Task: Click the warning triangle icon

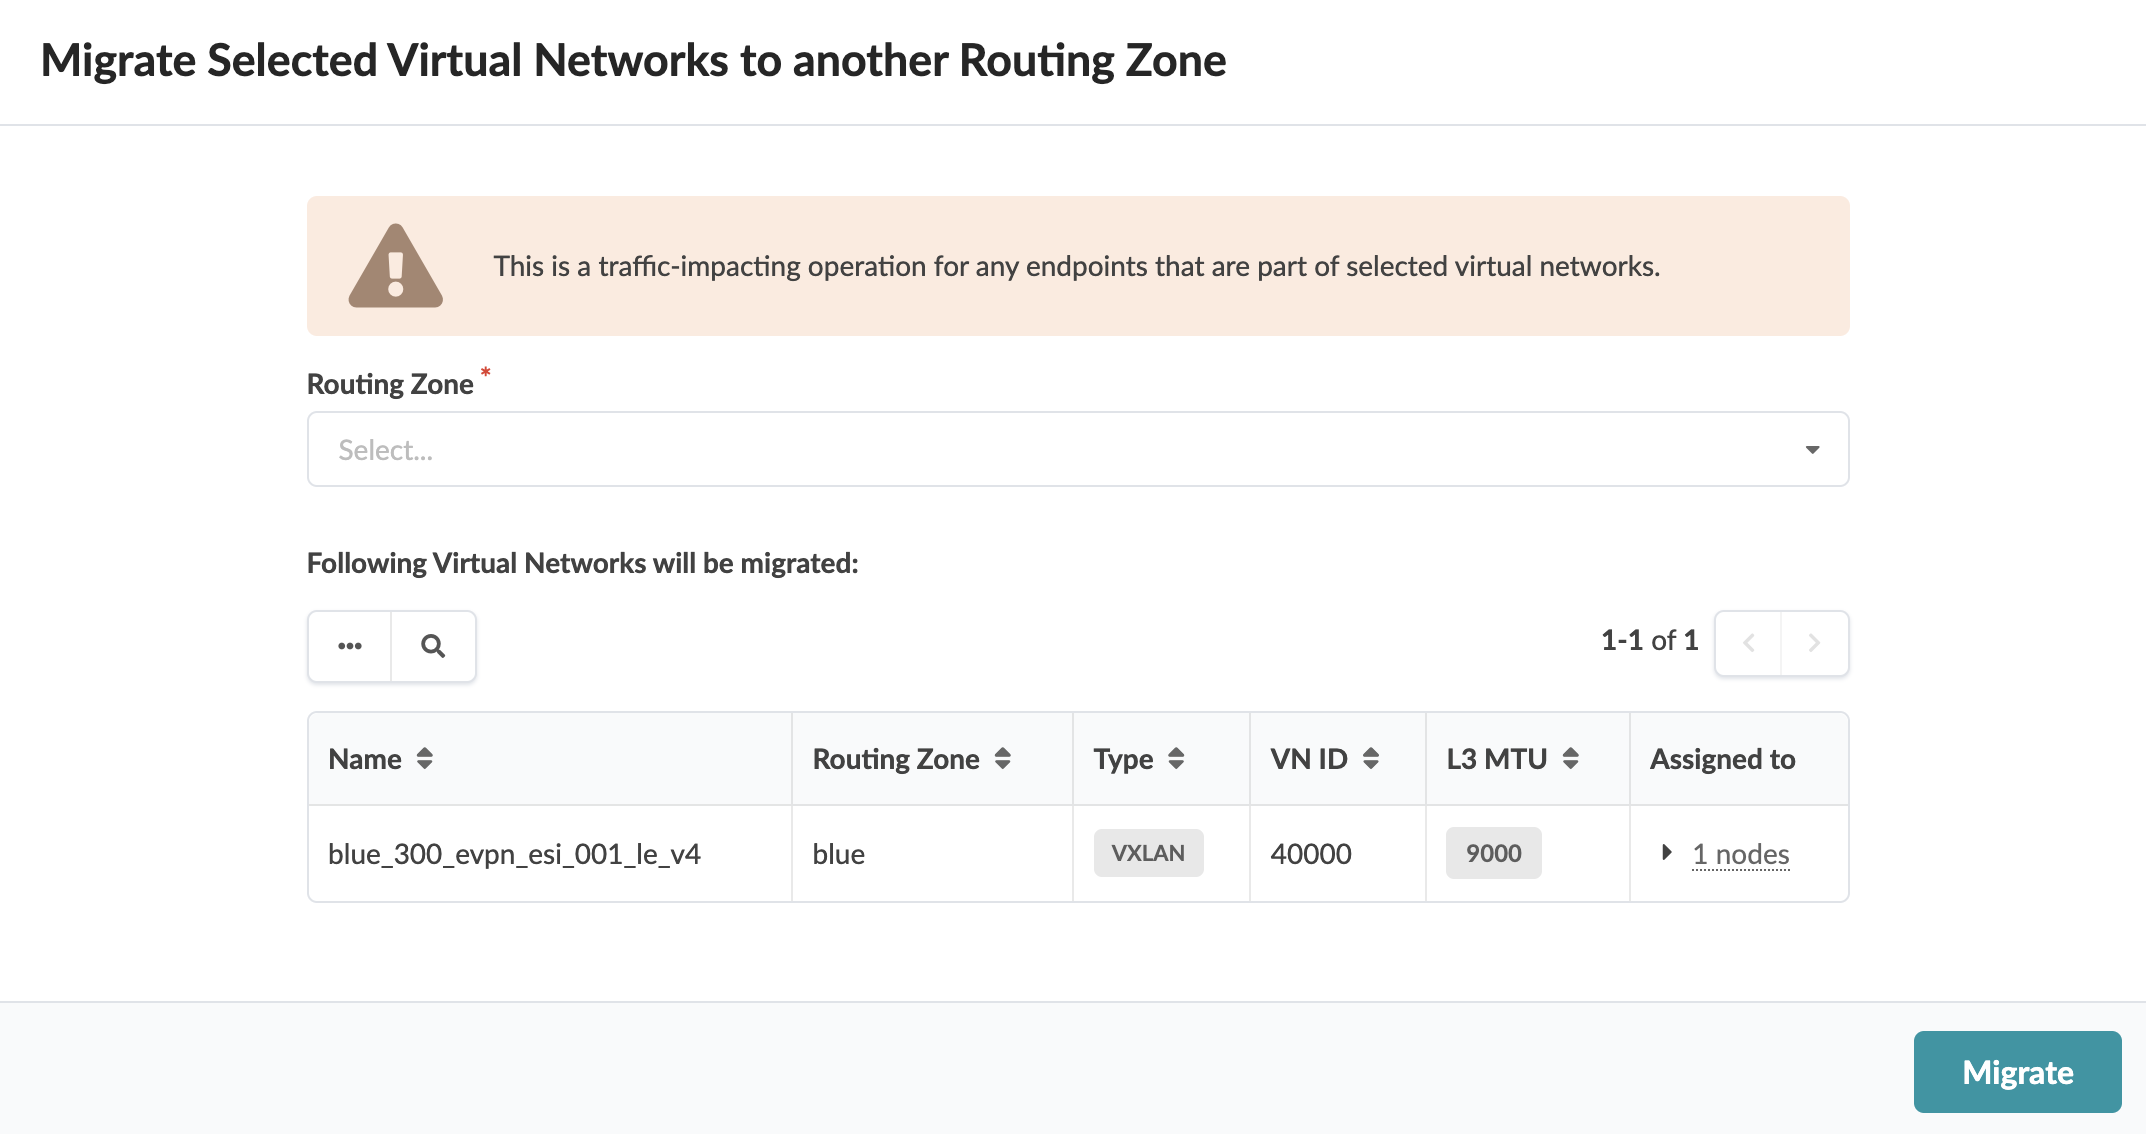Action: point(395,267)
